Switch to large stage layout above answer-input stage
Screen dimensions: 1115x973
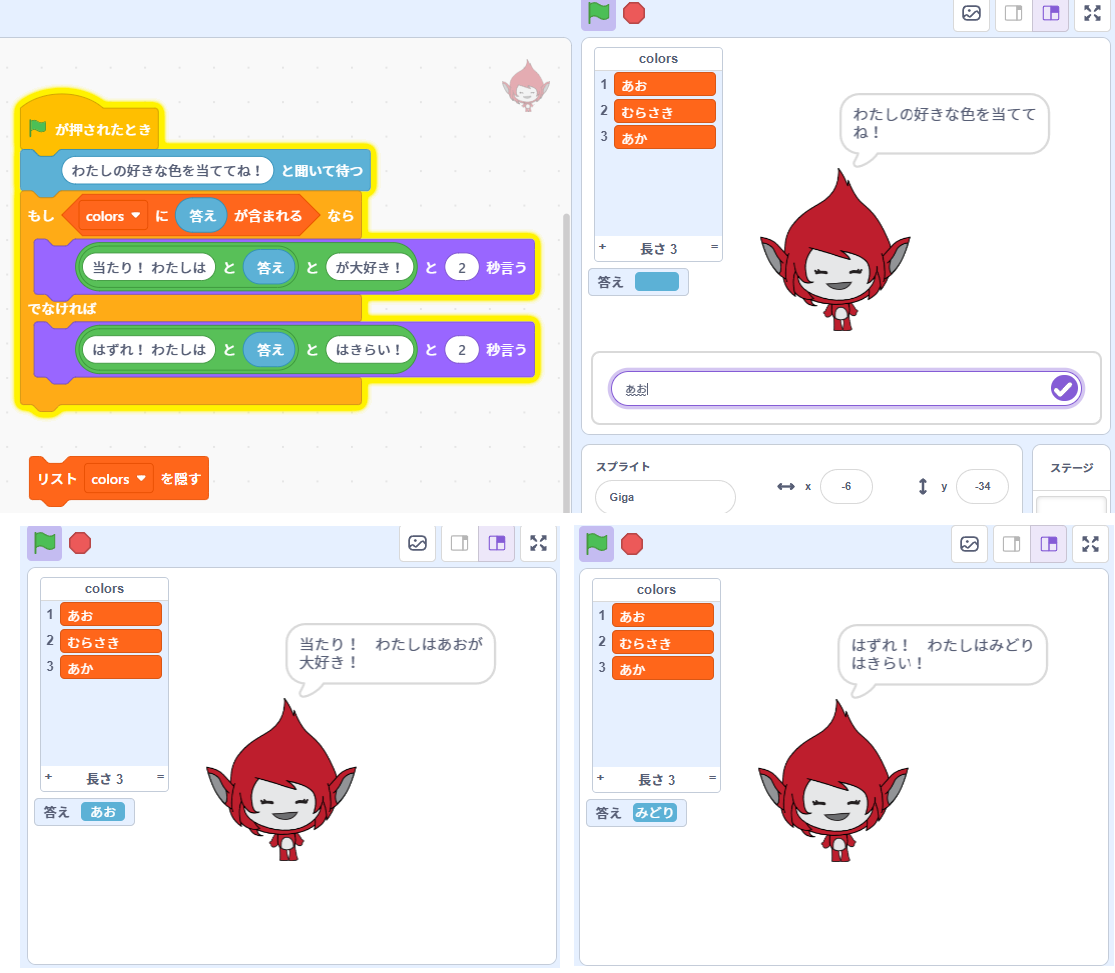tap(1050, 13)
